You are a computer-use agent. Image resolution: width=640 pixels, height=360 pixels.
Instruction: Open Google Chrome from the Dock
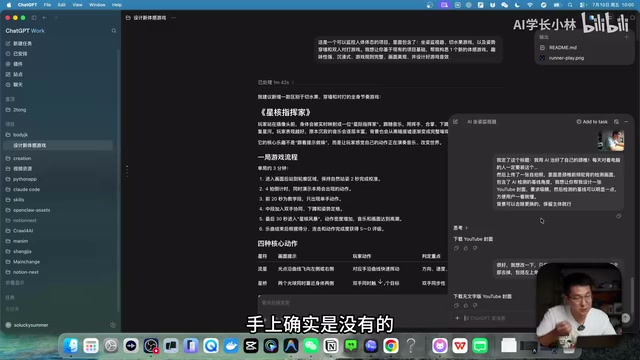[x=391, y=346]
